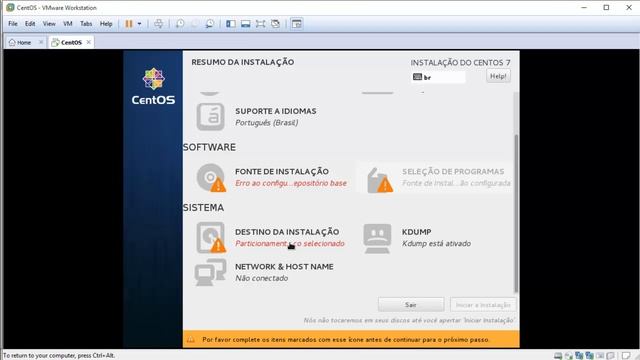The height and width of the screenshot is (360, 640).
Task: Open the View menu
Action: pos(49,24)
